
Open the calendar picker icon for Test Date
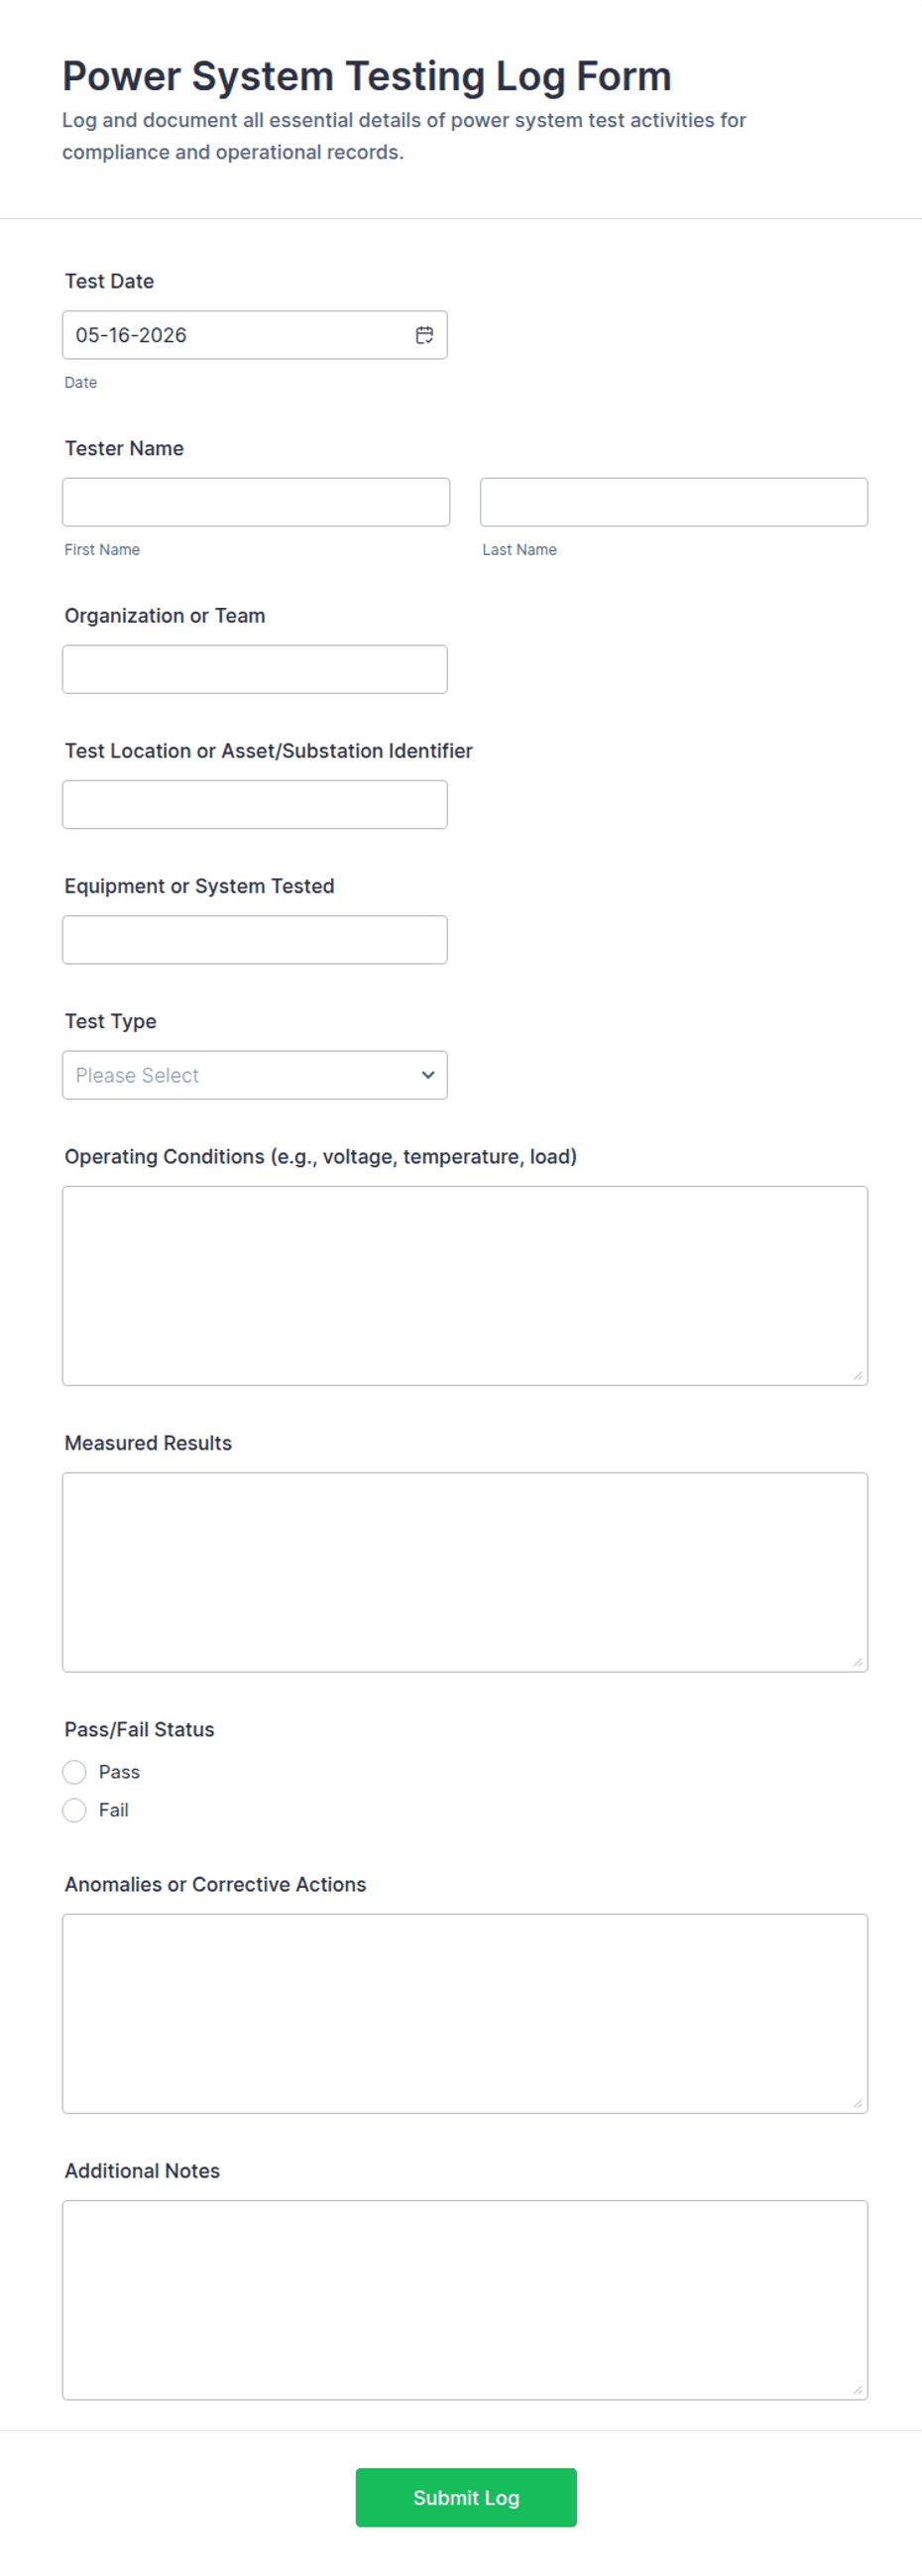pyautogui.click(x=424, y=335)
